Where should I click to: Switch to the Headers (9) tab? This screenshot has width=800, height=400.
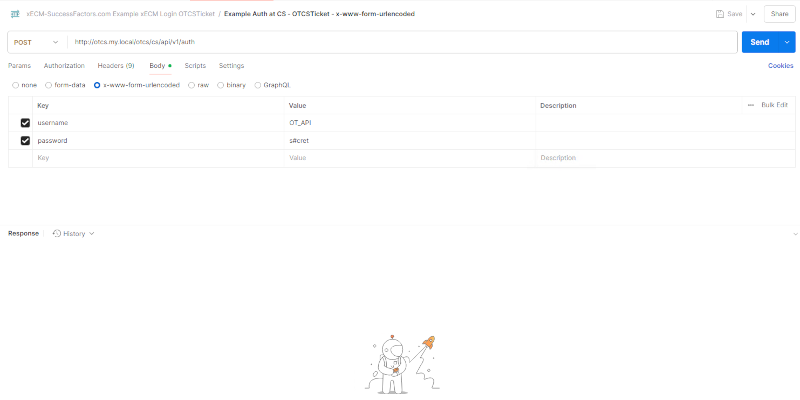(x=116, y=65)
